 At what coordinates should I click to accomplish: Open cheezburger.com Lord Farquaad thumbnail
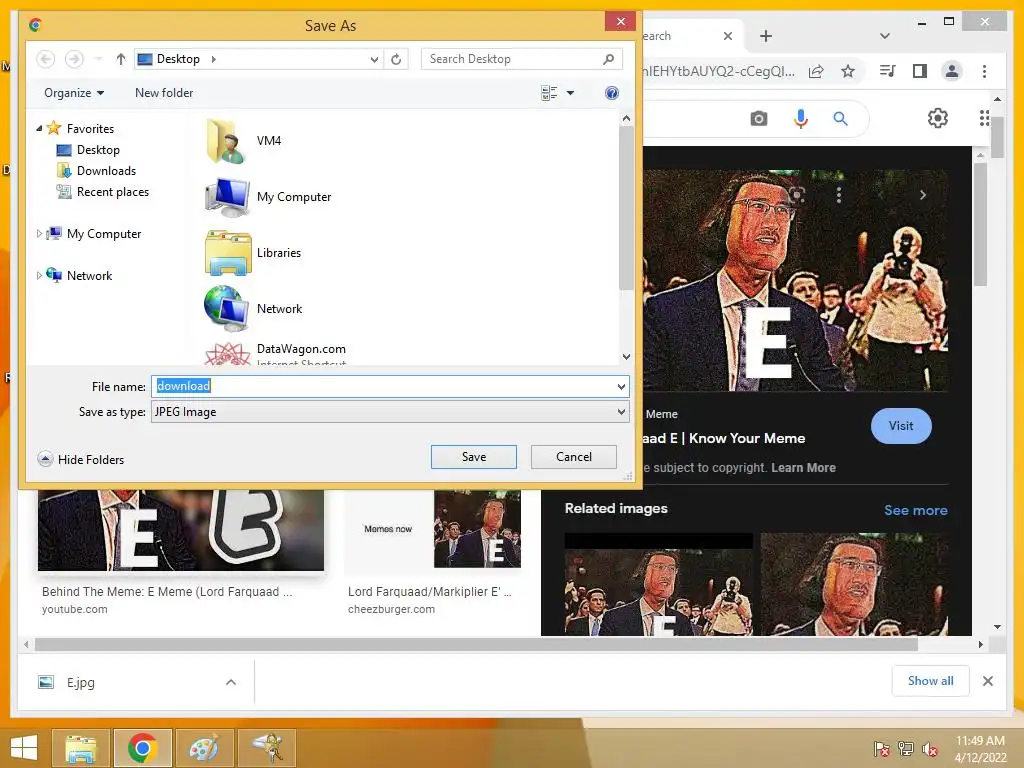coord(433,529)
